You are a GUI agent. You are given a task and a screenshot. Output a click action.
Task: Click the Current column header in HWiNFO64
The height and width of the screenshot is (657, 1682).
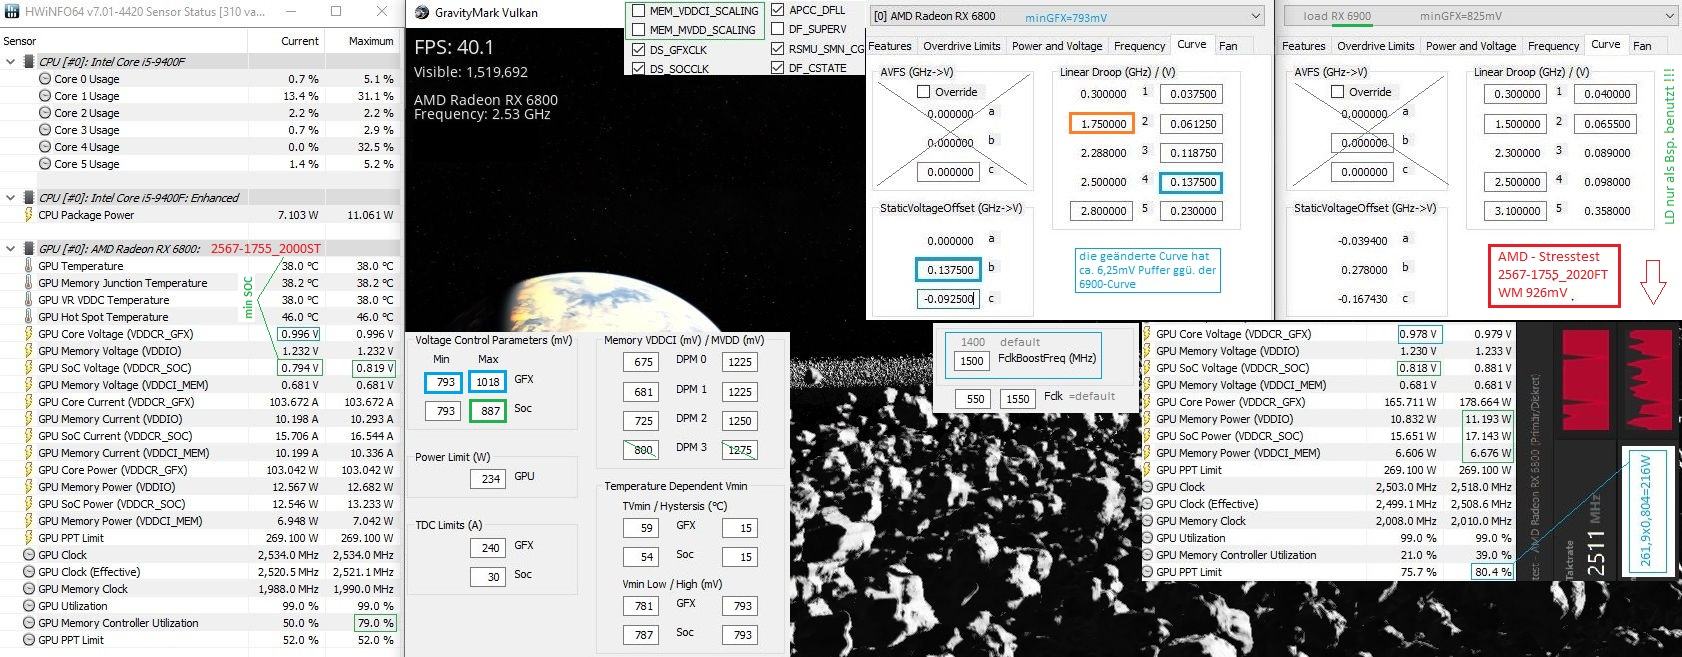[x=300, y=41]
